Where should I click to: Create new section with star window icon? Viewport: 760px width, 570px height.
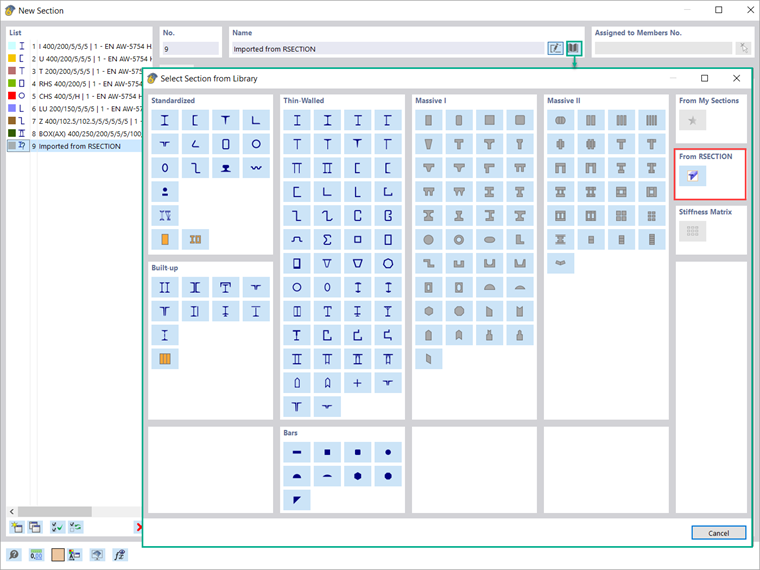coord(17,527)
